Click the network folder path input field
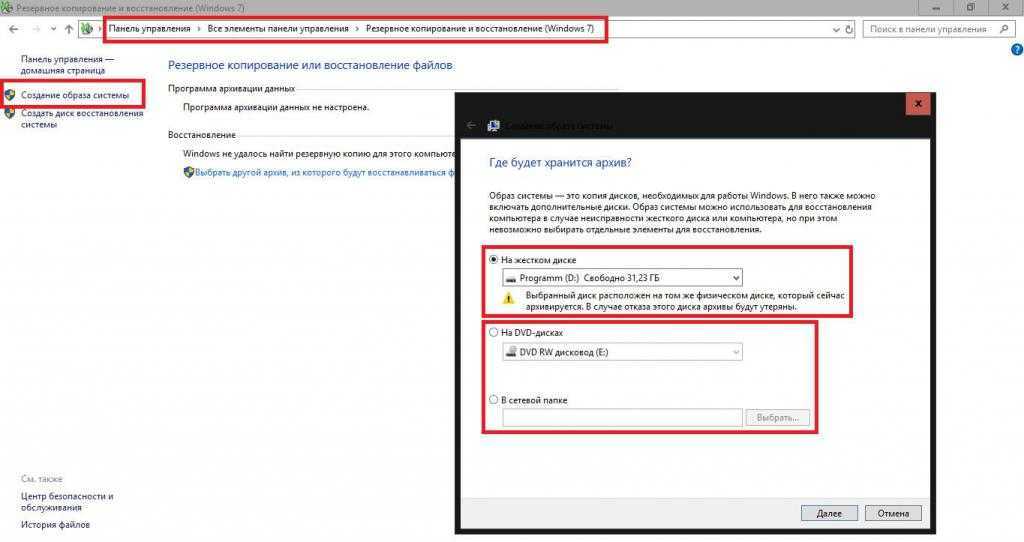Image resolution: width=1024 pixels, height=542 pixels. point(621,418)
